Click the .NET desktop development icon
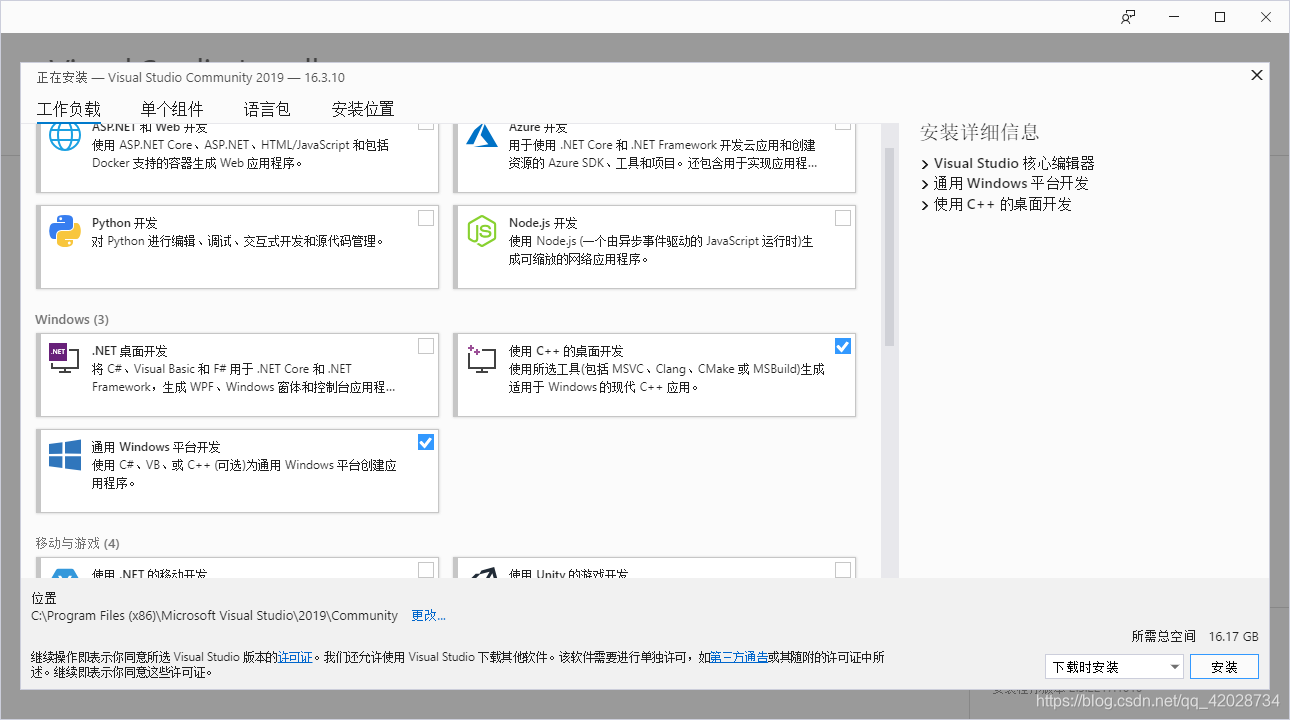Image resolution: width=1290 pixels, height=720 pixels. (x=65, y=358)
